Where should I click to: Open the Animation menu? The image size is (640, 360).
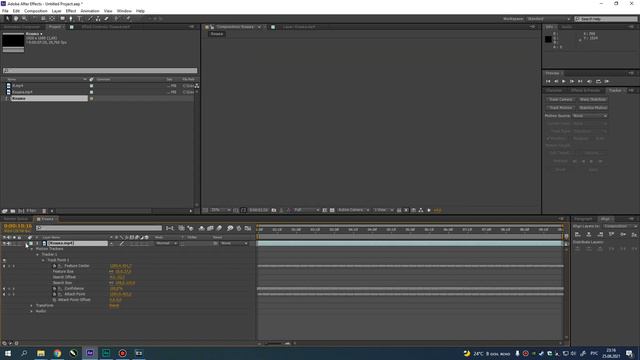pos(90,11)
